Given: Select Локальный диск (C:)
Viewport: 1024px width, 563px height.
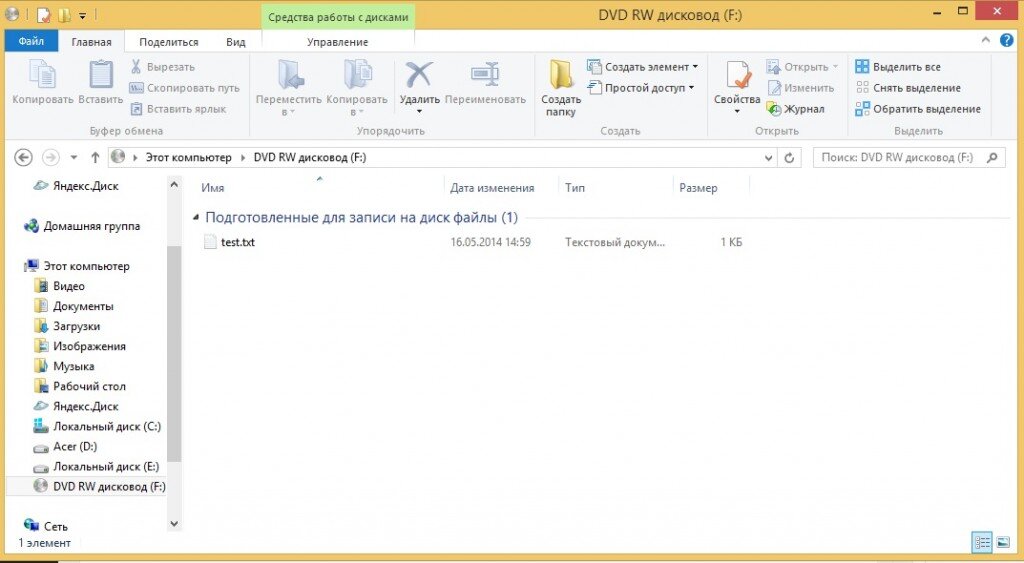Looking at the screenshot, I should pos(97,426).
